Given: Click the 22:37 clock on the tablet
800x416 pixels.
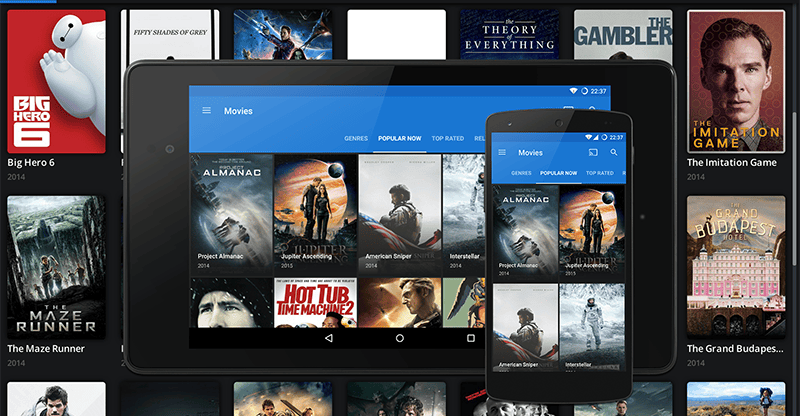Looking at the screenshot, I should [598, 91].
